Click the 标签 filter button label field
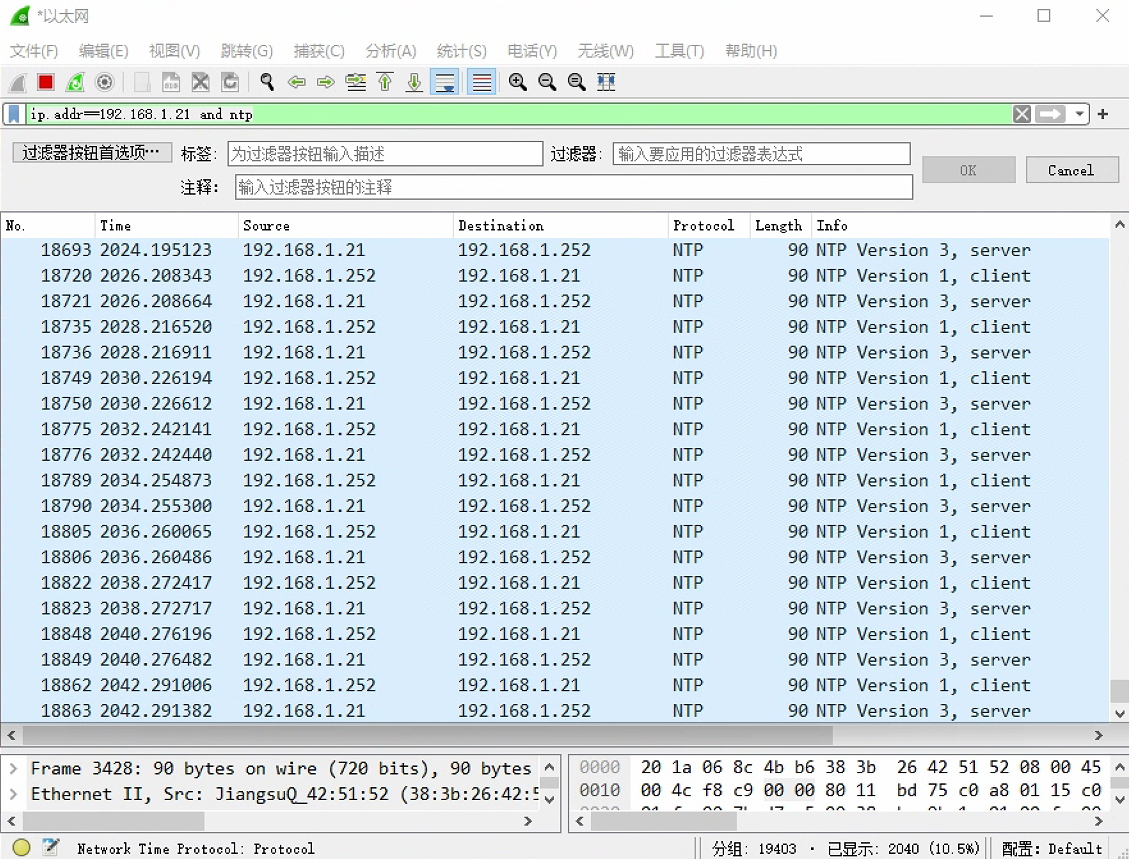The height and width of the screenshot is (859, 1129). click(384, 153)
